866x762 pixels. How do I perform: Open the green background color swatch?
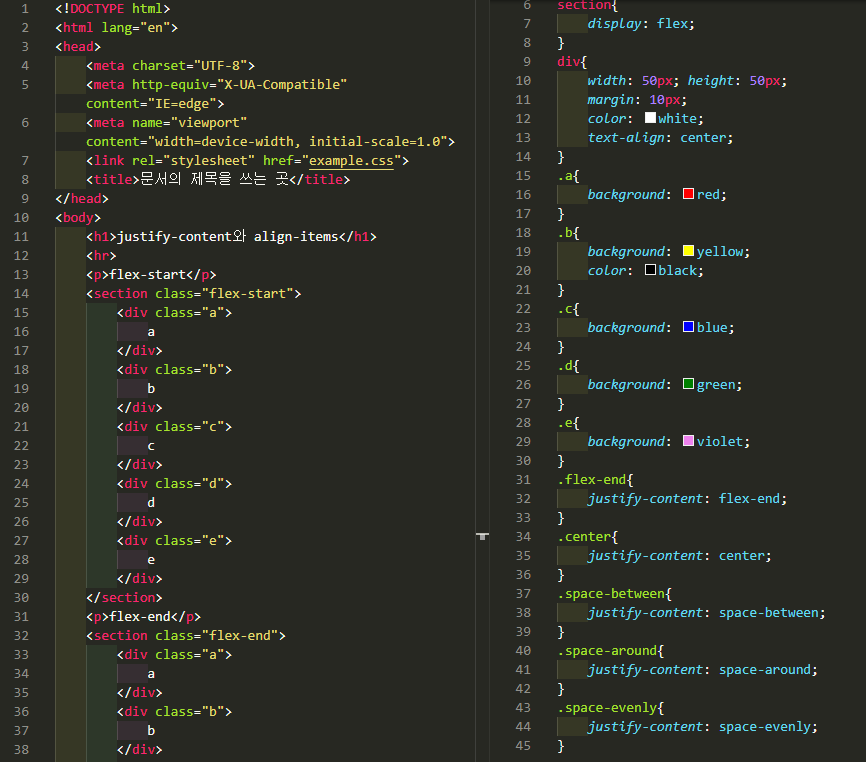pyautogui.click(x=688, y=384)
